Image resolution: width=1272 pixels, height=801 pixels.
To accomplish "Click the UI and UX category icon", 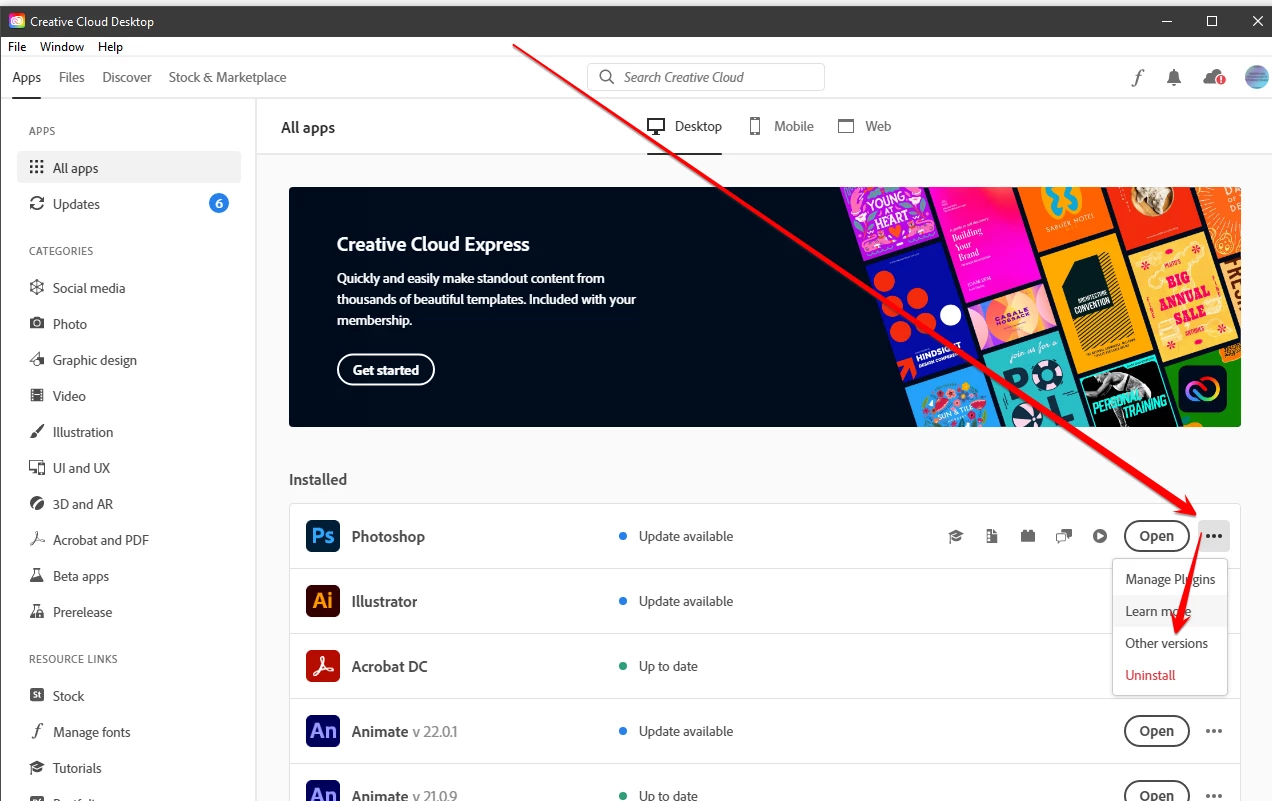I will tap(37, 468).
